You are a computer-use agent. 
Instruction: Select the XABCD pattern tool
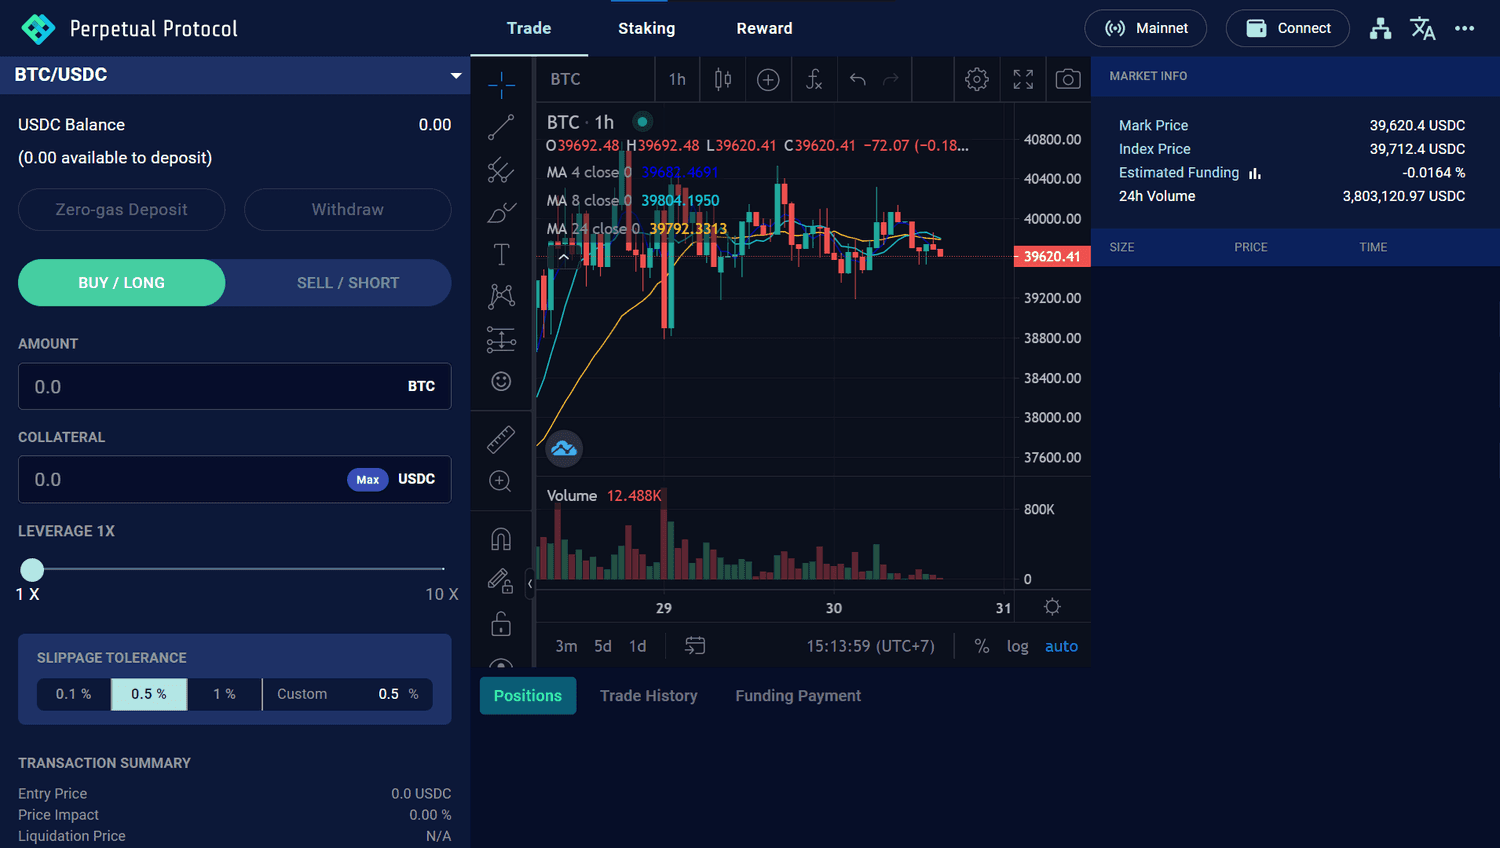(501, 296)
